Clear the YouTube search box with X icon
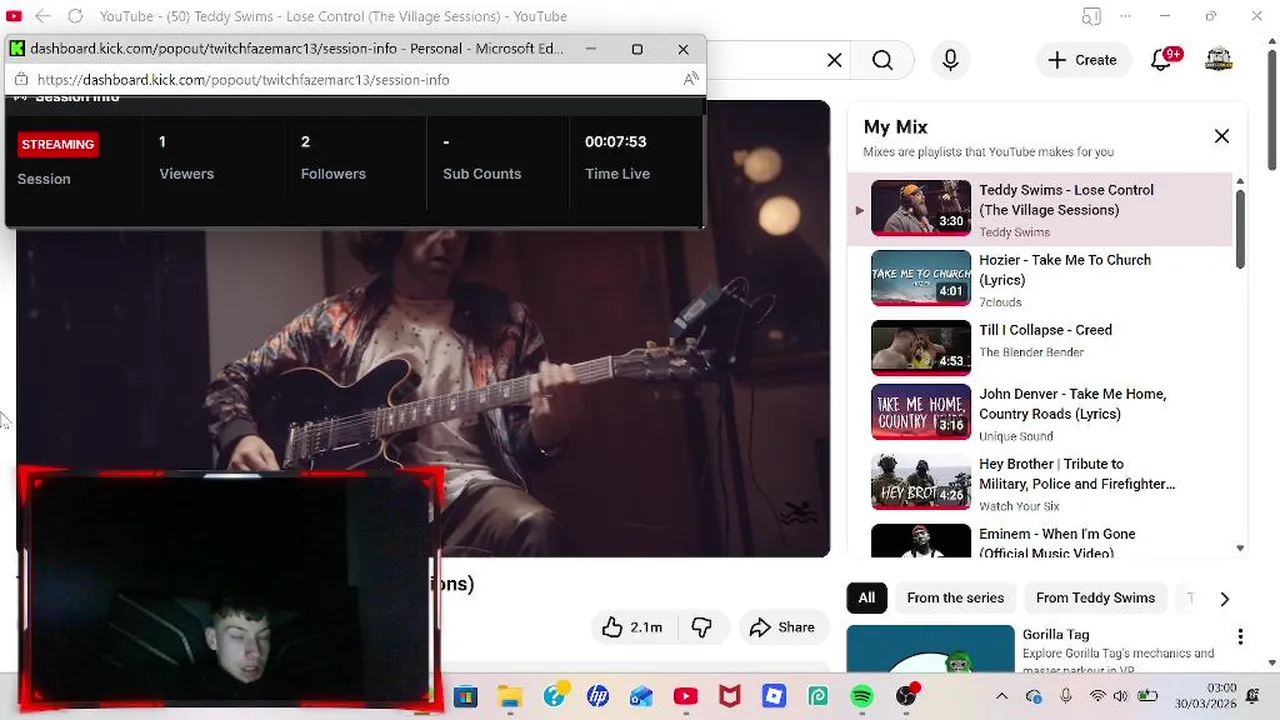 [834, 60]
